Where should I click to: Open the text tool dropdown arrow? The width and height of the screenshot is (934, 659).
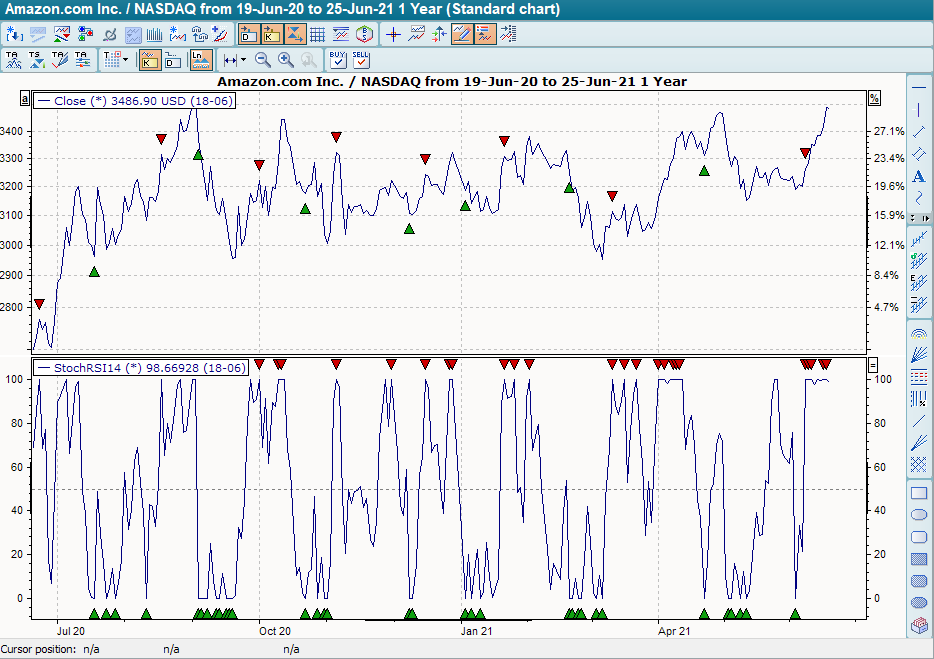point(123,59)
